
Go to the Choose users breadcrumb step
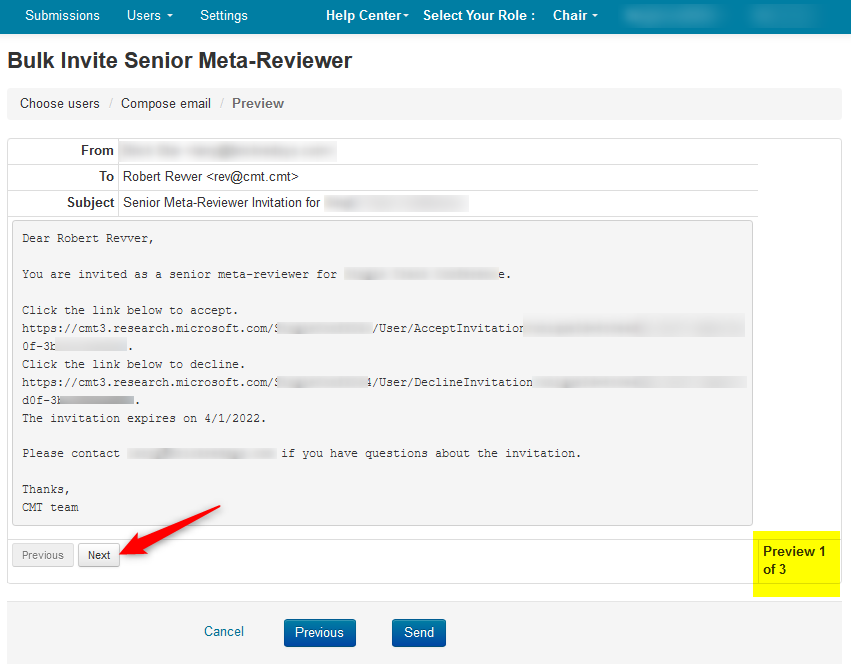[x=60, y=104]
